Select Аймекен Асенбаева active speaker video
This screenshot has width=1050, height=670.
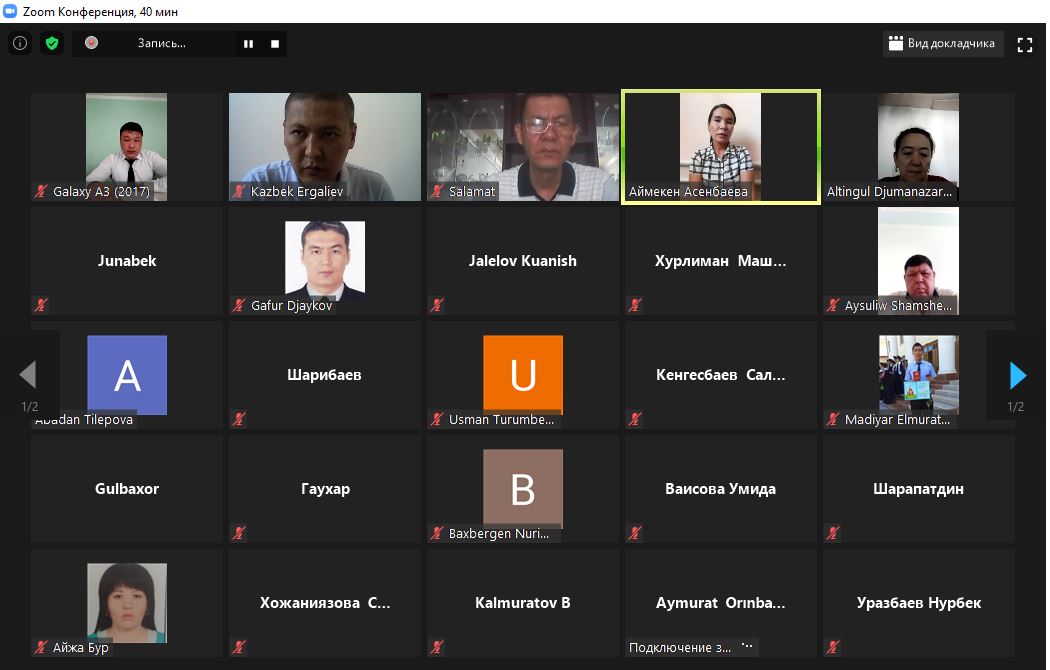click(721, 147)
